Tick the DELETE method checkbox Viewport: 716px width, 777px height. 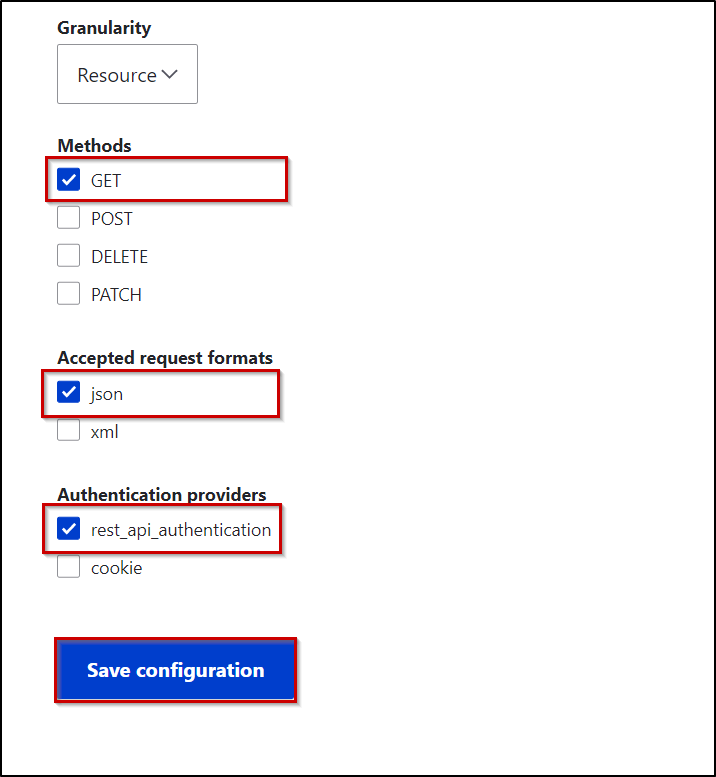coord(68,256)
